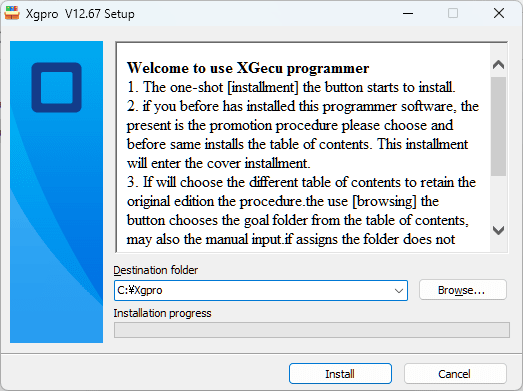Click the greyed-out maximize button
The width and height of the screenshot is (523, 391).
(453, 13)
